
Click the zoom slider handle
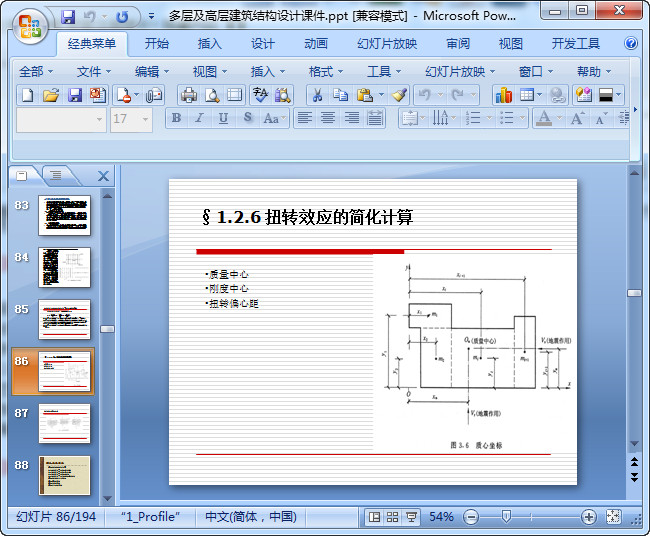pos(506,517)
